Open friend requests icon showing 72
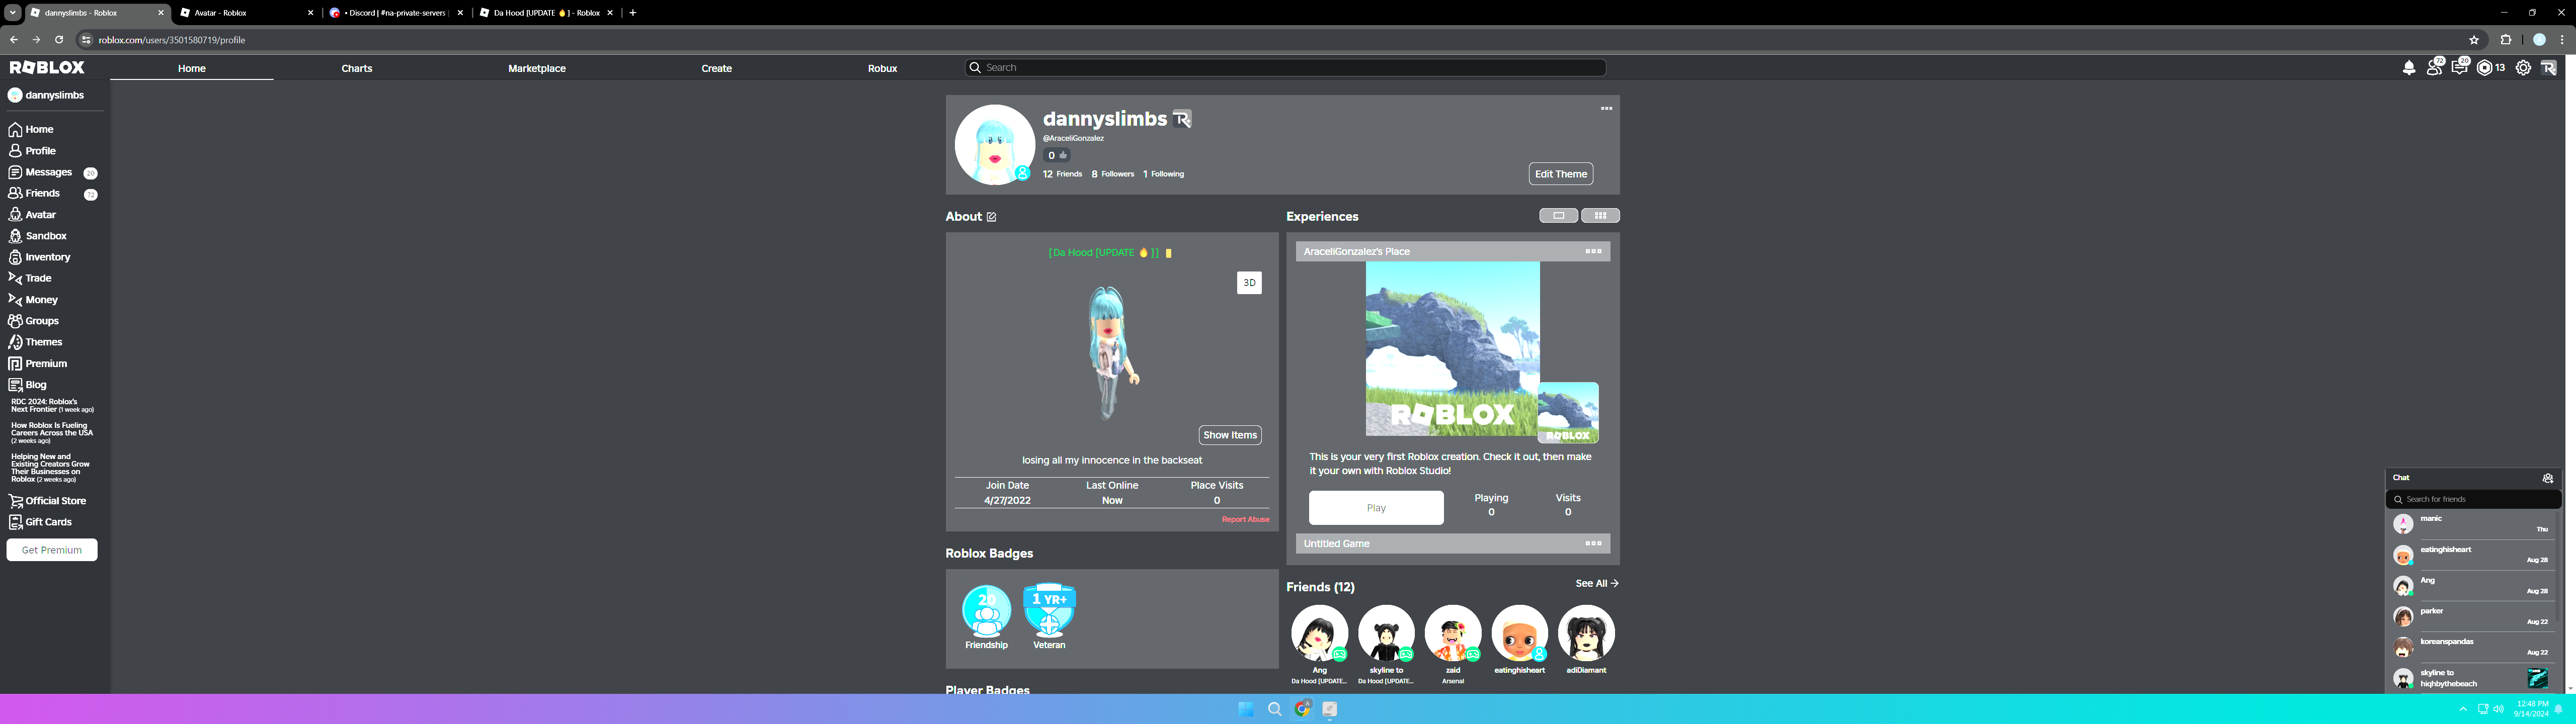This screenshot has height=724, width=2576. [x=2434, y=68]
